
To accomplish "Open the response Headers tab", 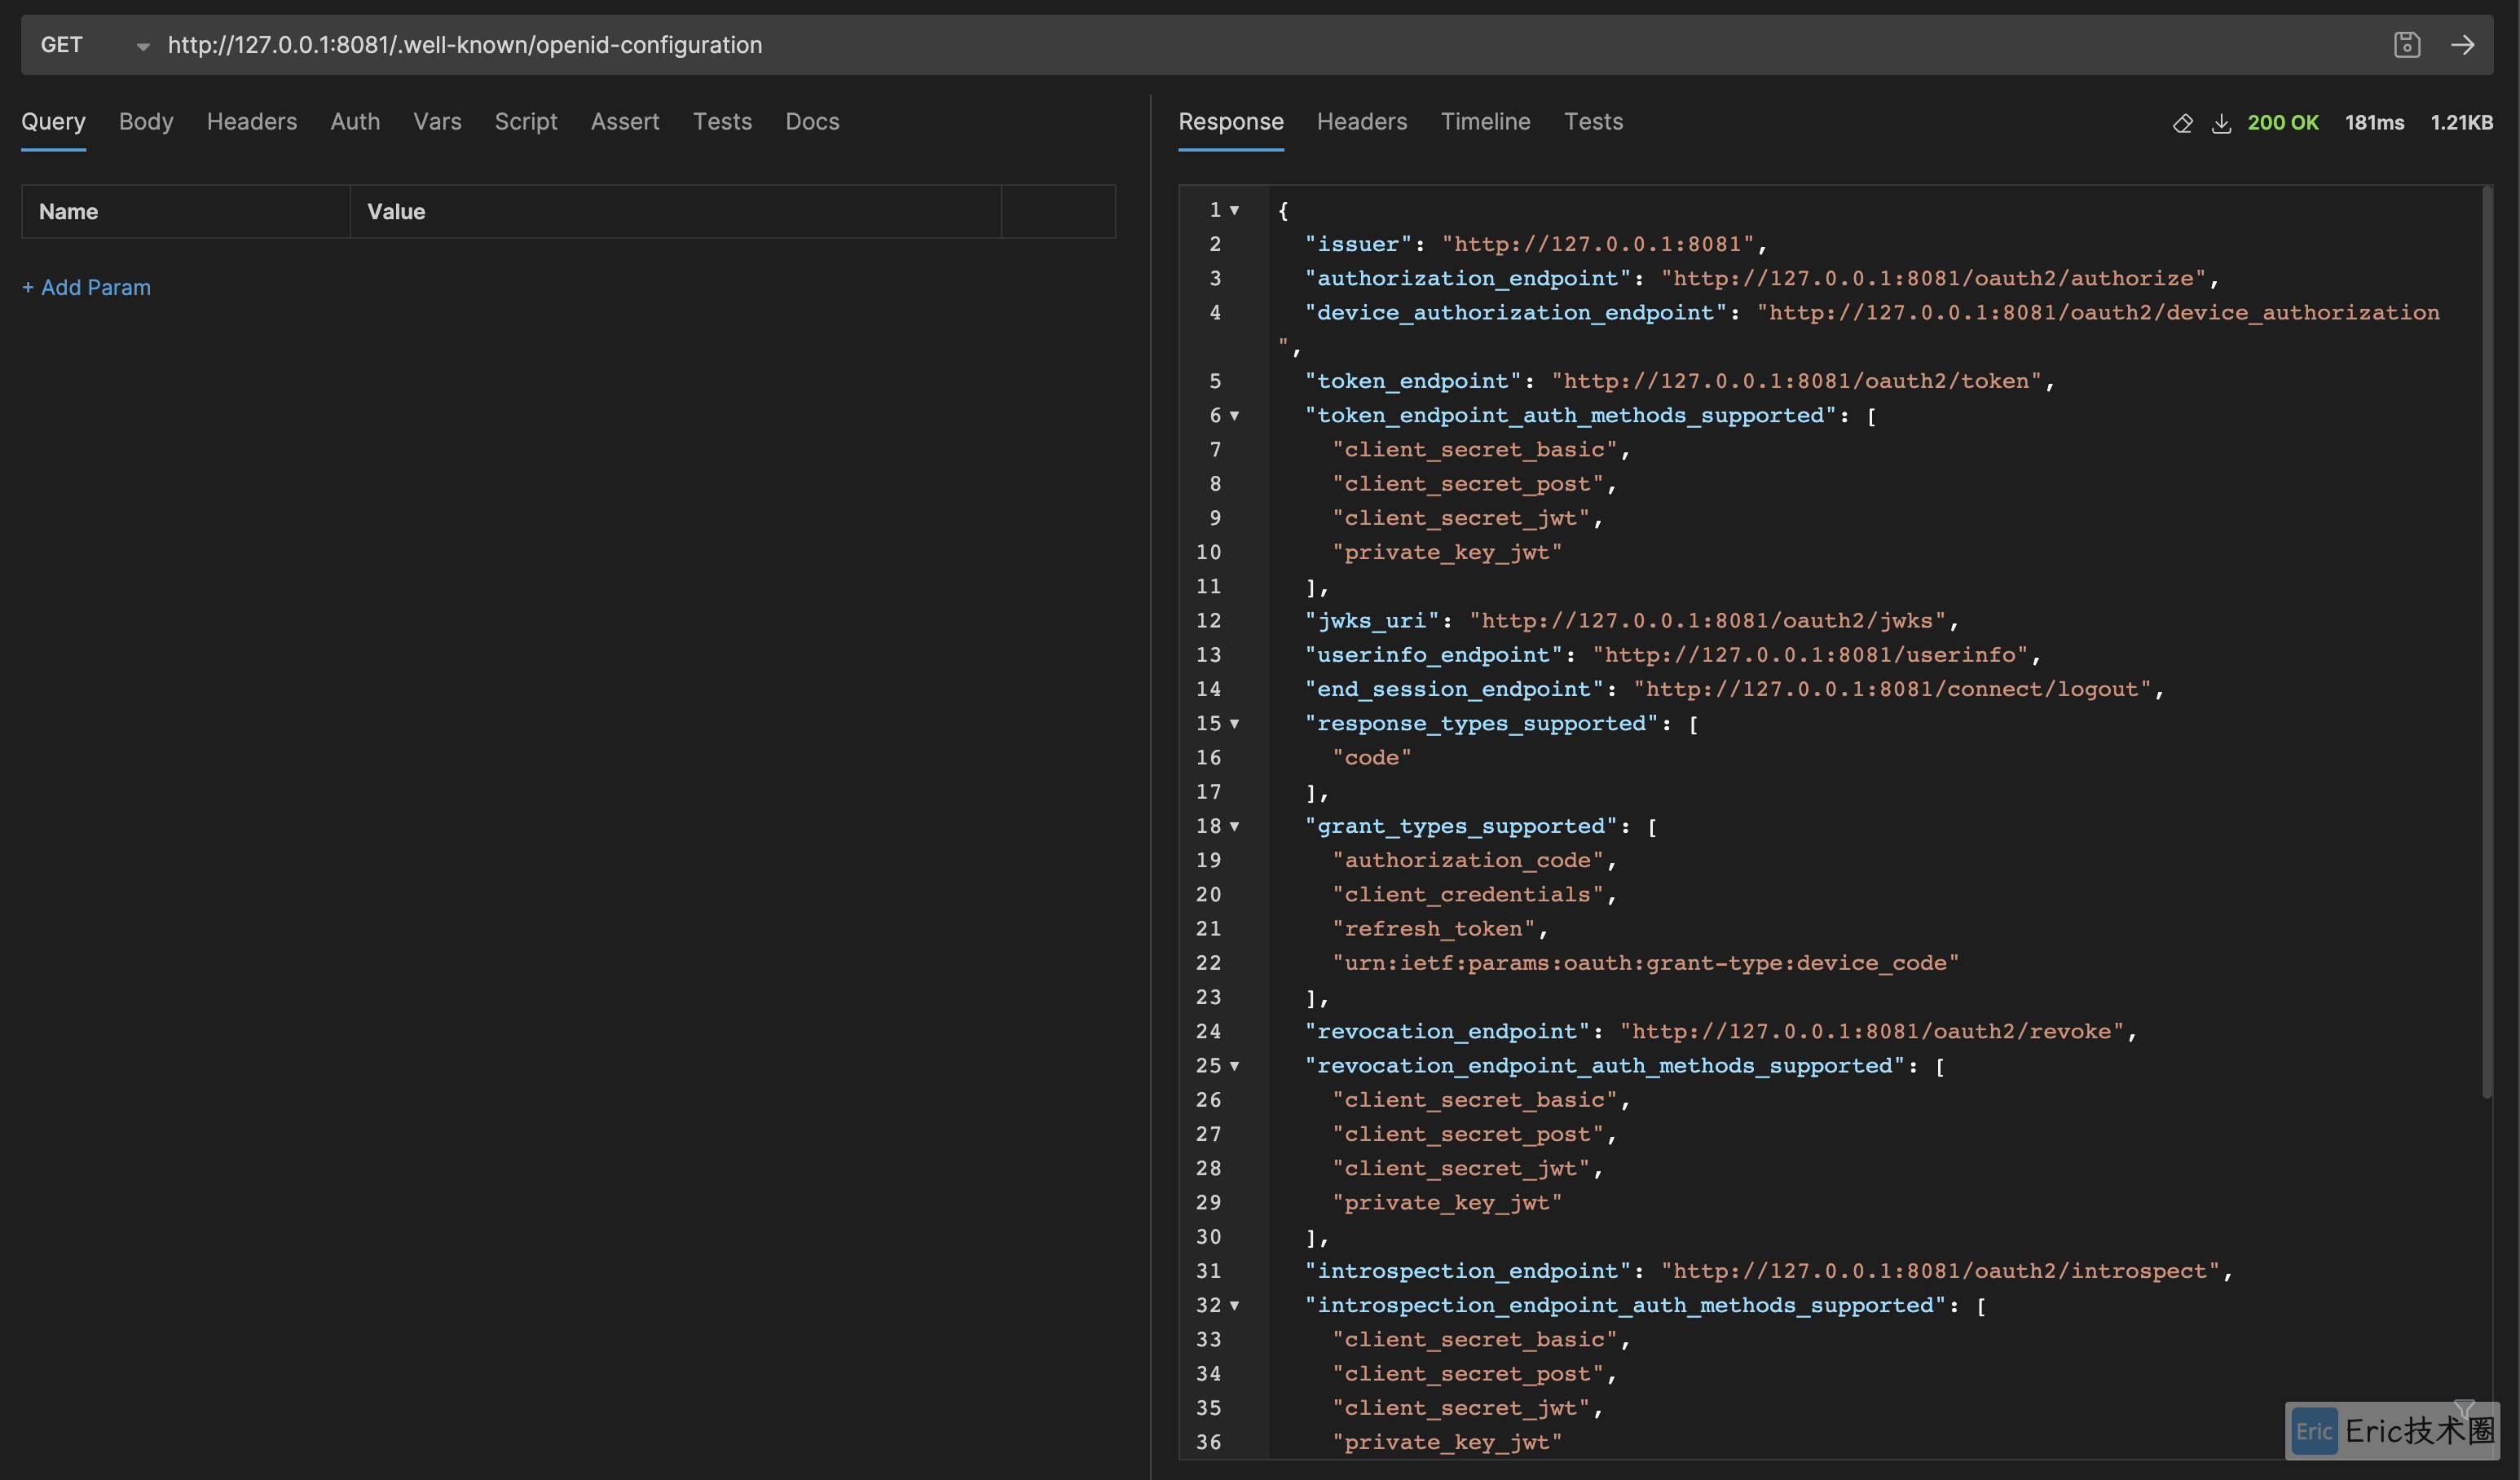I will [x=1362, y=122].
